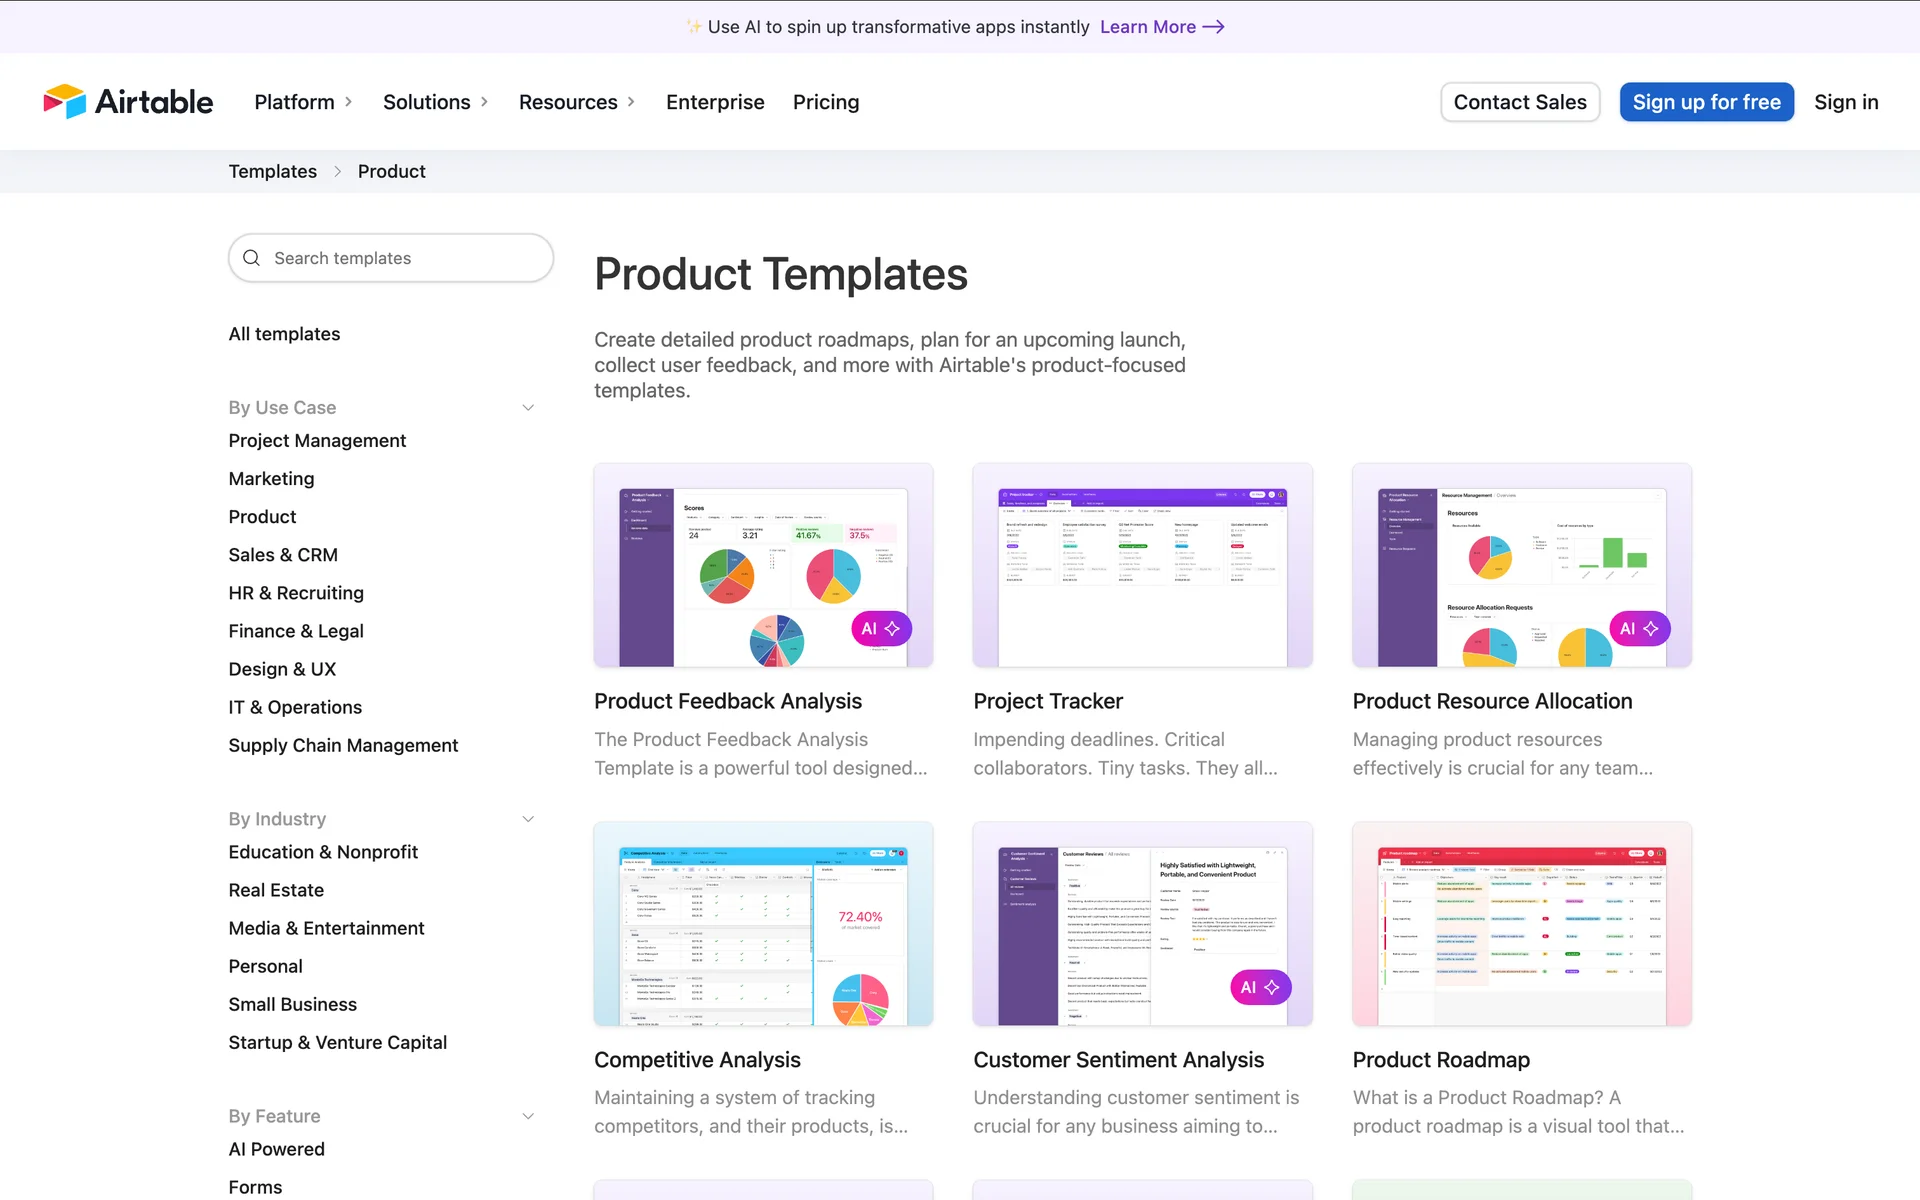Viewport: 1920px width, 1200px height.
Task: Click AI badge on Product Resource Allocation thumbnail
Action: tap(1639, 629)
